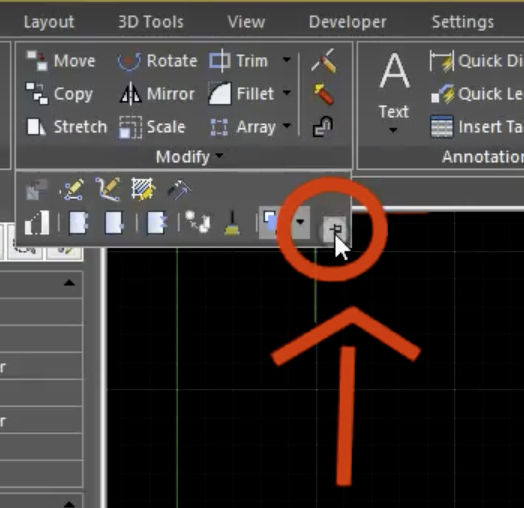Image resolution: width=524 pixels, height=508 pixels.
Task: Click the Fillet tool
Action: (241, 94)
